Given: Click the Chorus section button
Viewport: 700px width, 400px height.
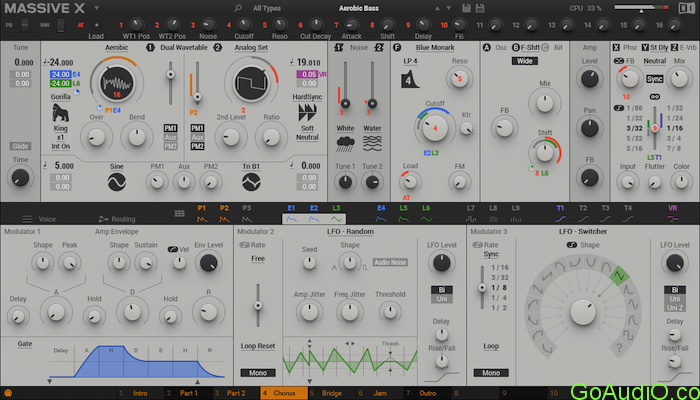Looking at the screenshot, I should point(284,393).
